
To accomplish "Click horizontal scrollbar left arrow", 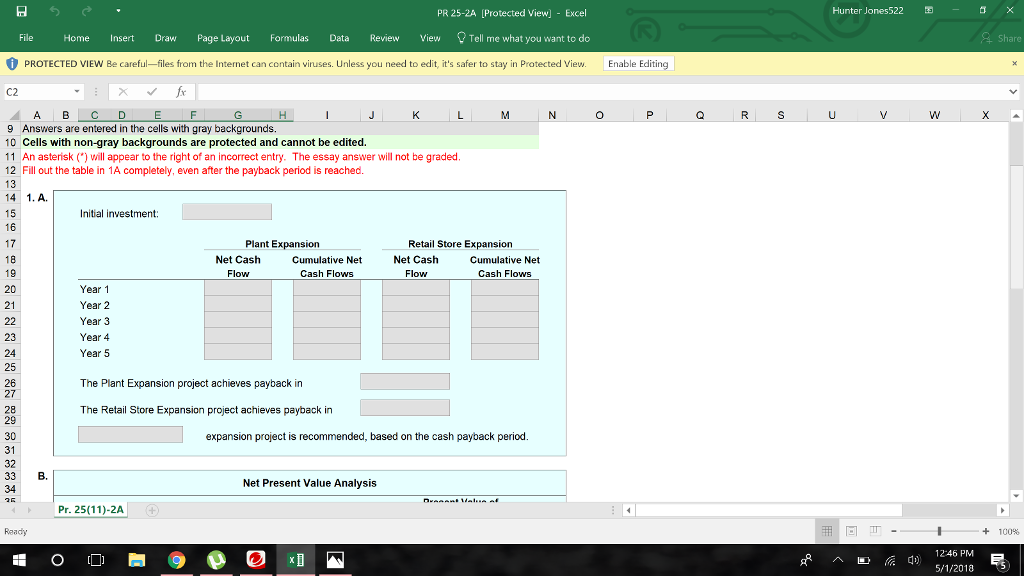I will 628,510.
